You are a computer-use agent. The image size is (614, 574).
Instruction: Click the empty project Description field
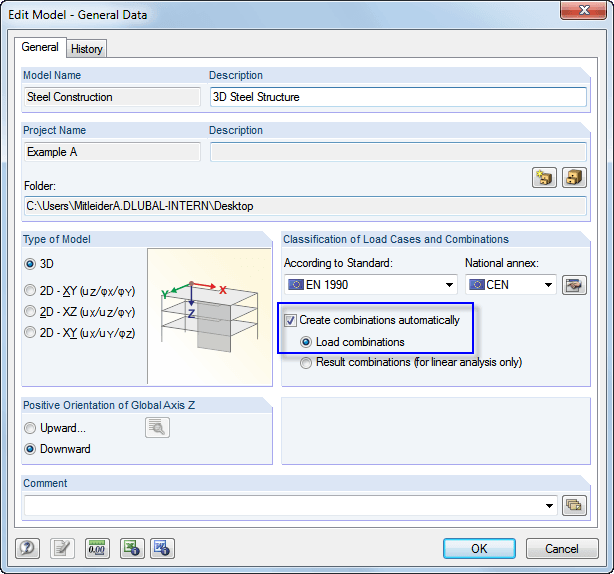coord(398,152)
